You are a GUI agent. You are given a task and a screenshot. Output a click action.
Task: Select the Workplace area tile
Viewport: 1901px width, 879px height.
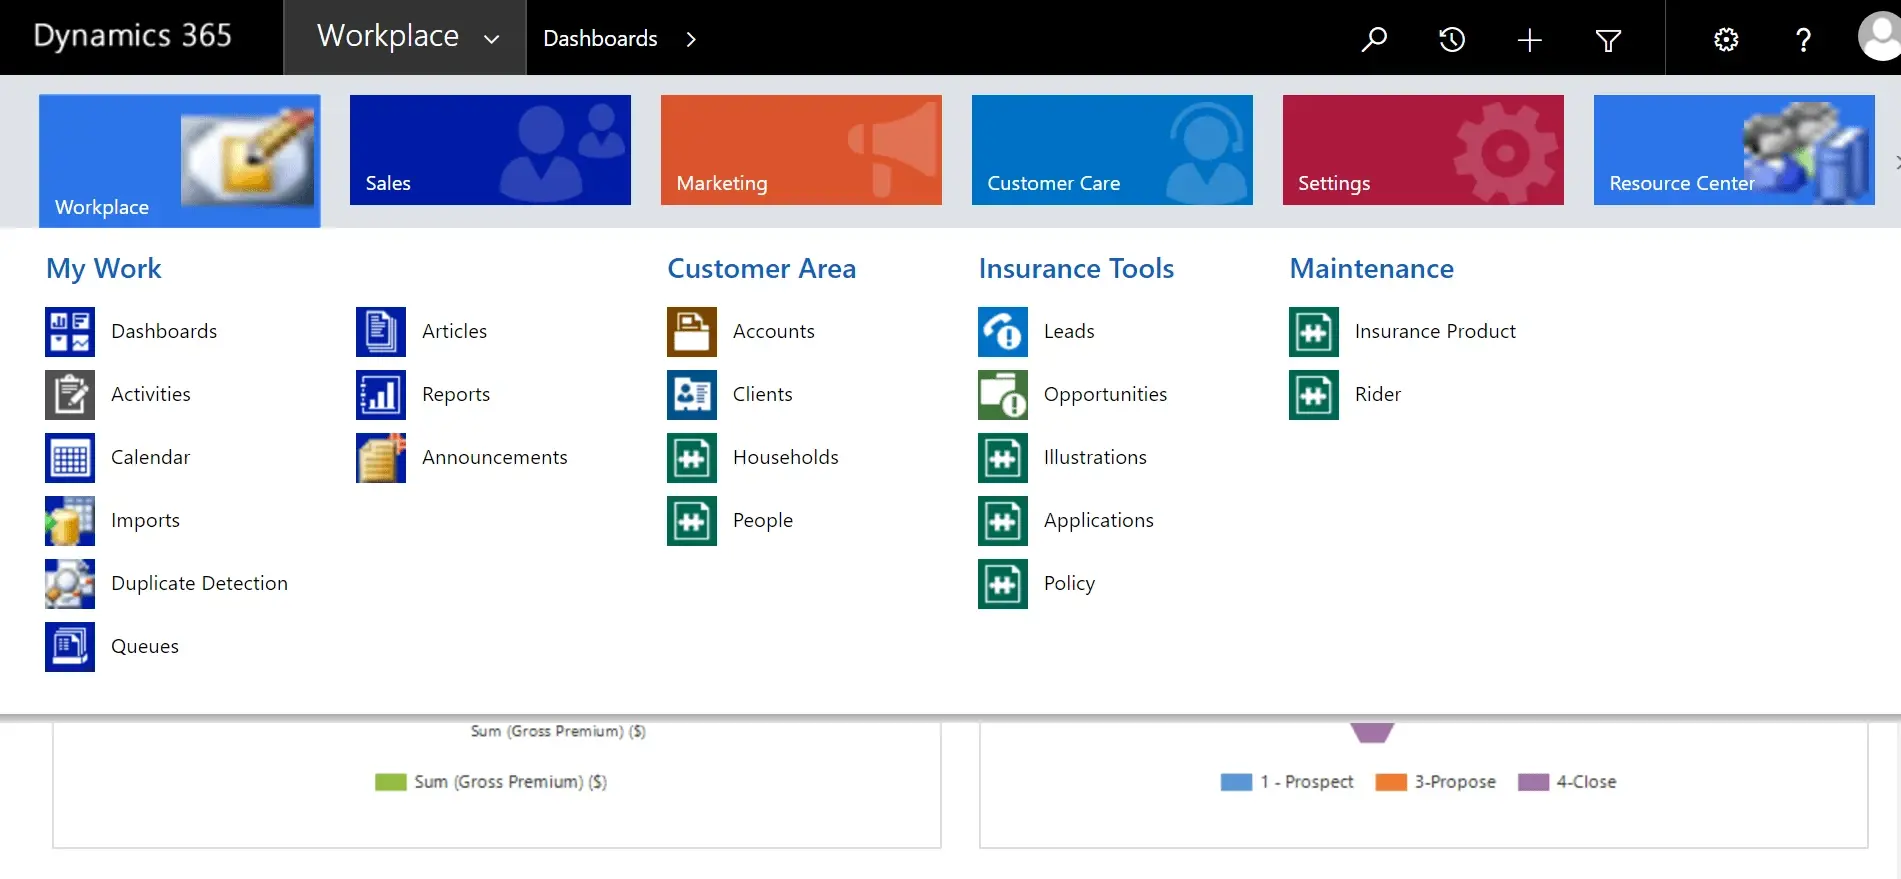coord(180,161)
